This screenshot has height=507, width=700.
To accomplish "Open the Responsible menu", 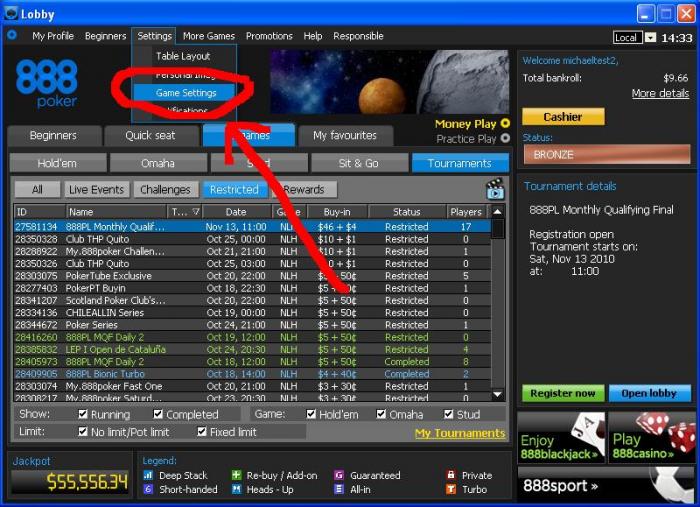I will 358,36.
